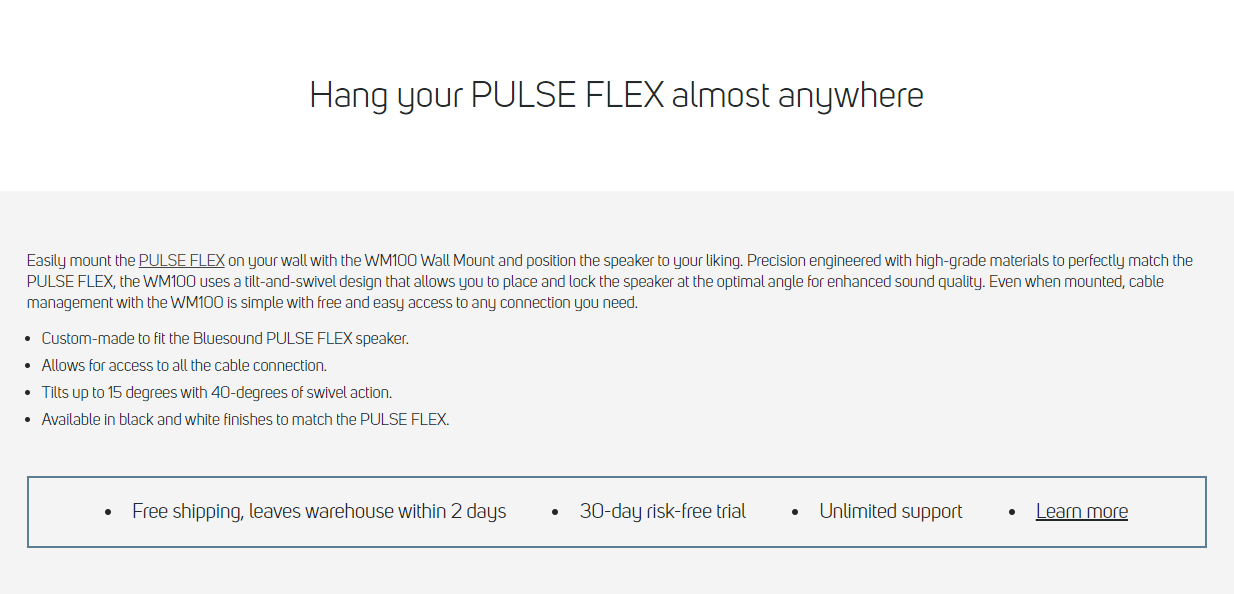Viewport: 1234px width, 594px height.
Task: Click the bullet dot before "Custom-made to fit"
Action: 28,340
